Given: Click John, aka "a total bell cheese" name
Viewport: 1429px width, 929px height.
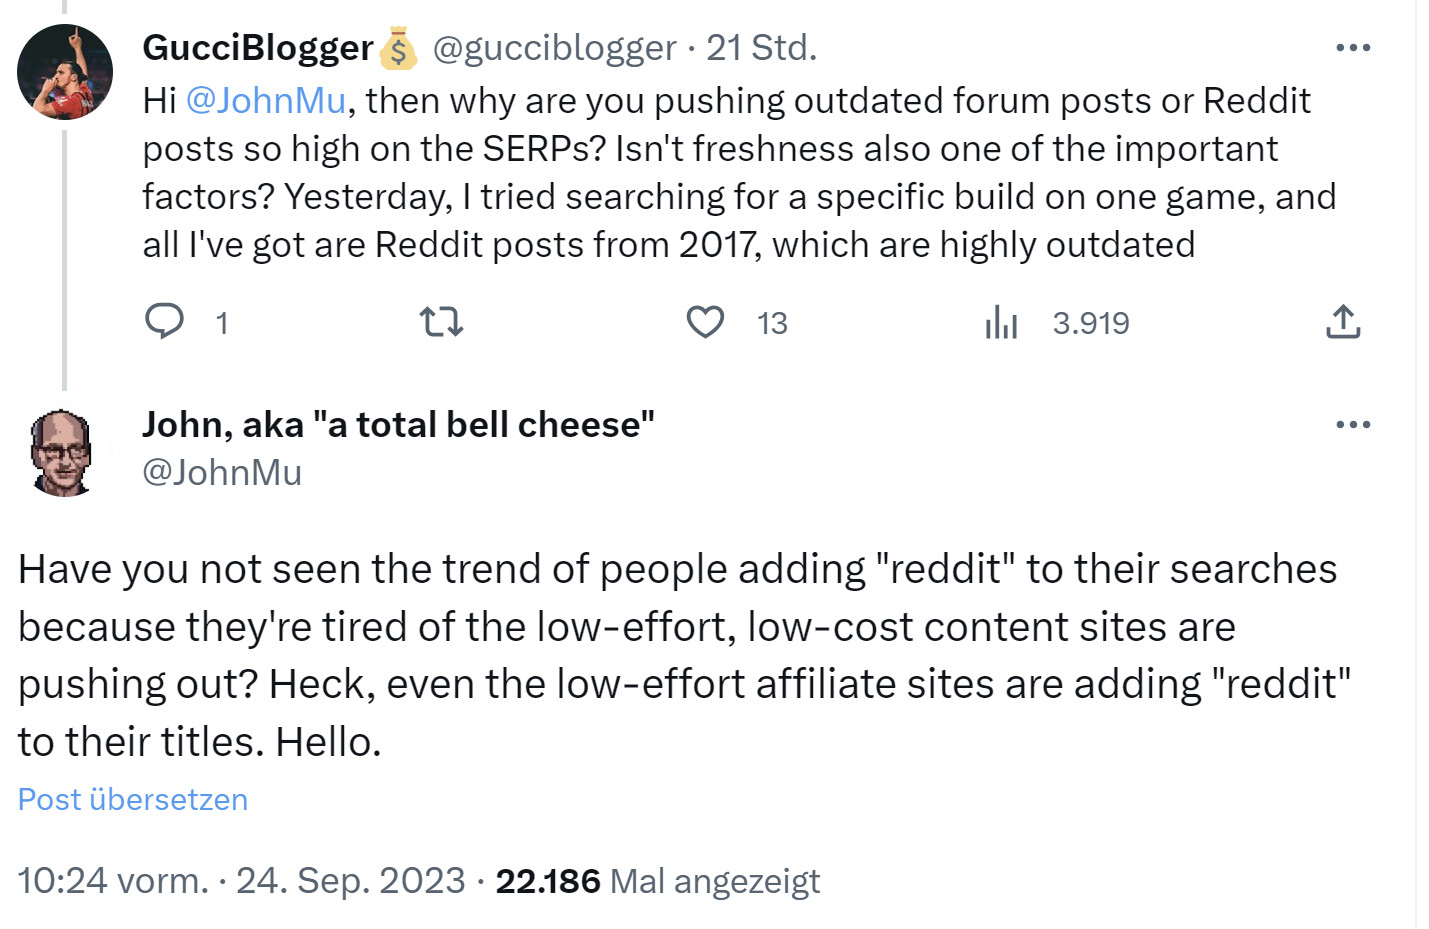Looking at the screenshot, I should coord(398,425).
